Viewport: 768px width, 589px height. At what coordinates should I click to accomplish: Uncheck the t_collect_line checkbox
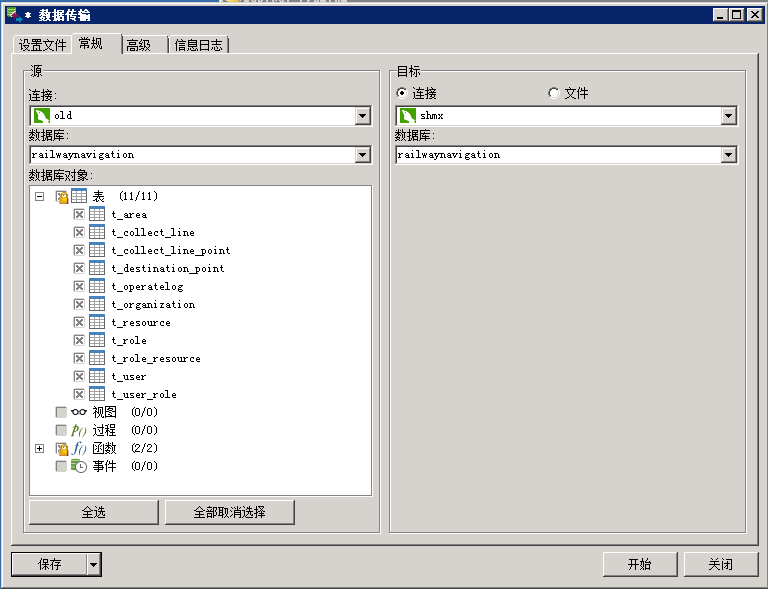(x=79, y=232)
